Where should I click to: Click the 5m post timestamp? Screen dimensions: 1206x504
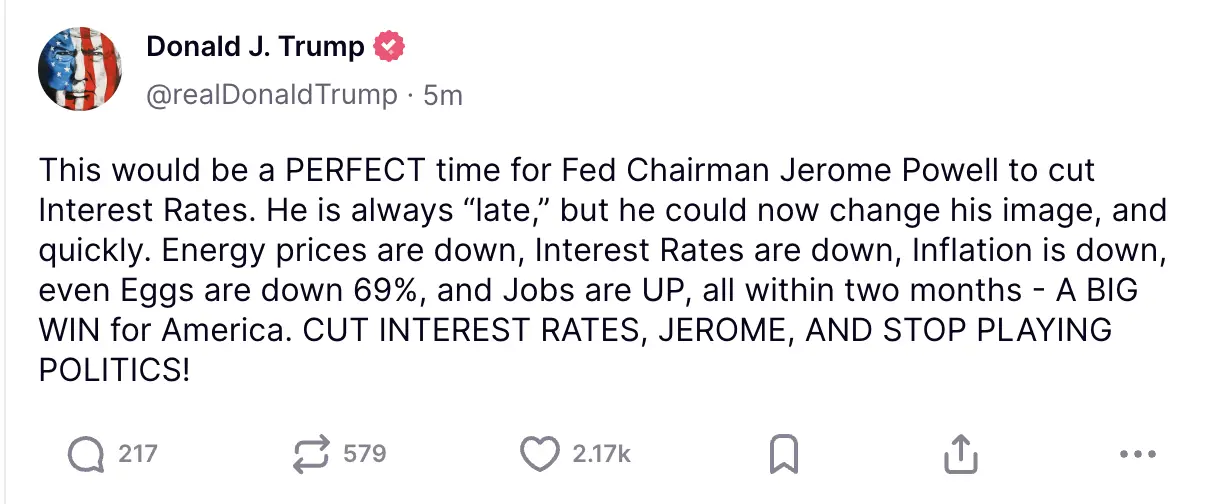pyautogui.click(x=443, y=95)
